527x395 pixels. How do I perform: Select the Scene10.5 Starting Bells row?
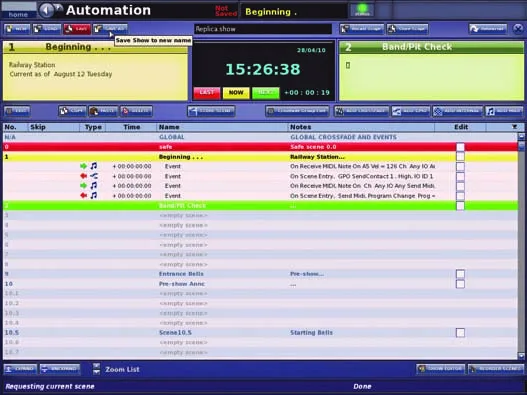[260, 332]
